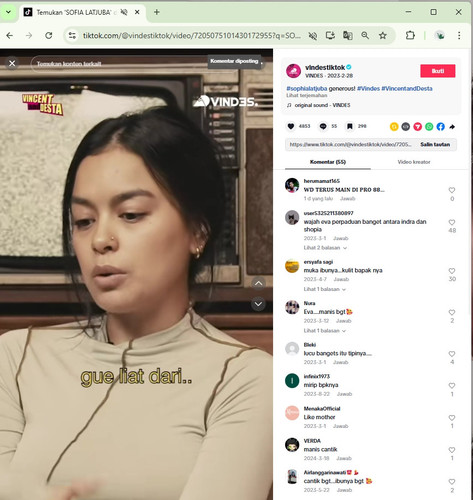Like the 'mirip bpknya' comment
Screen dimensions: 473x500
pyautogui.click(x=452, y=386)
